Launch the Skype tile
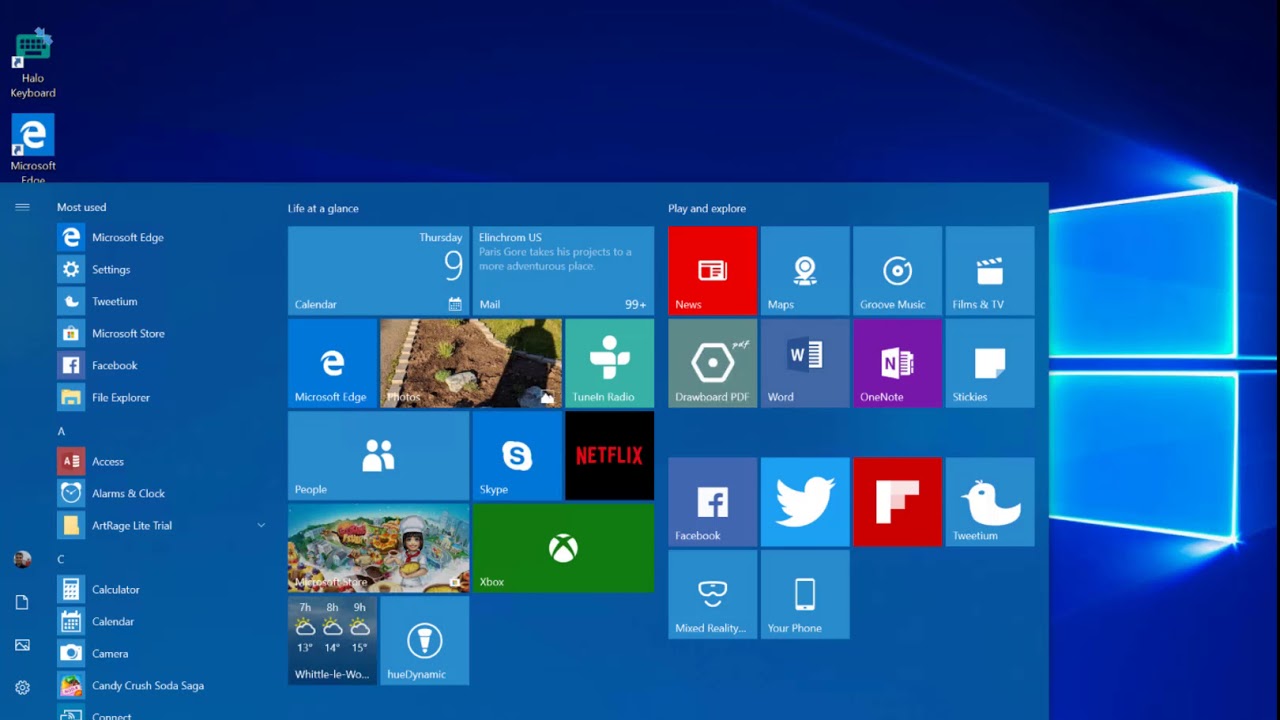 (x=517, y=456)
